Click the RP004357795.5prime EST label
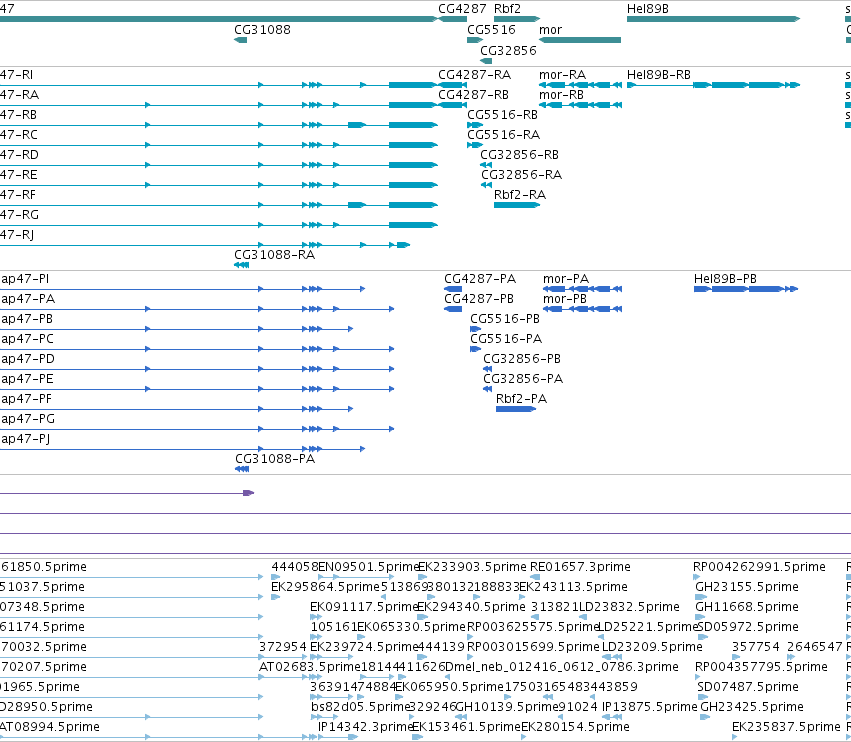Image resolution: width=851 pixels, height=742 pixels. click(x=761, y=667)
